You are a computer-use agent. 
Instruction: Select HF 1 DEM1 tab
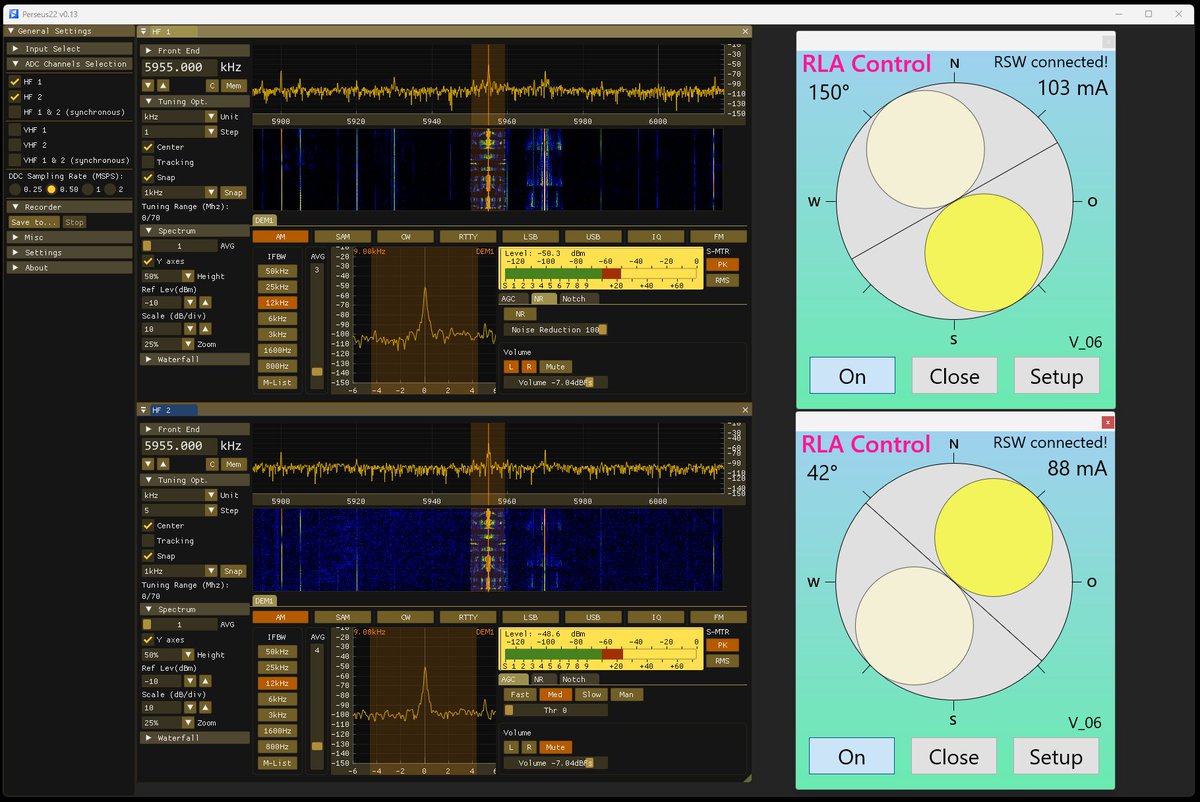point(264,220)
